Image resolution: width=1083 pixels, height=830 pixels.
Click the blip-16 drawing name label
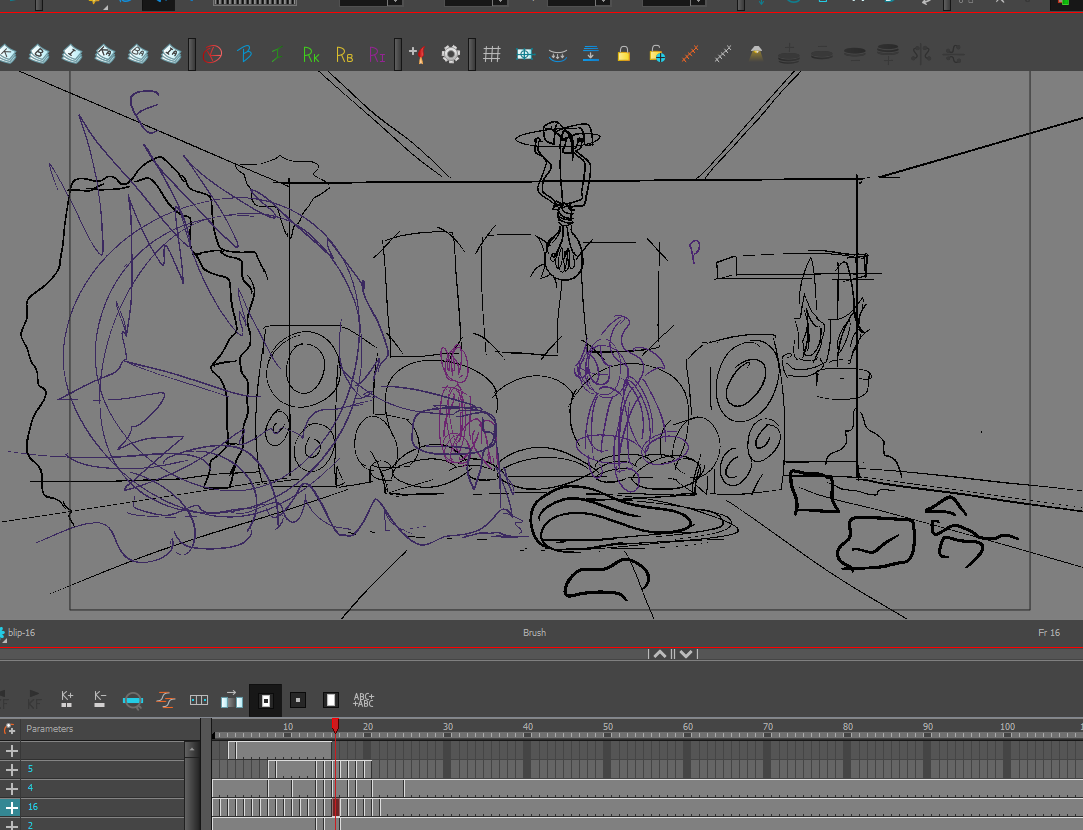(21, 633)
